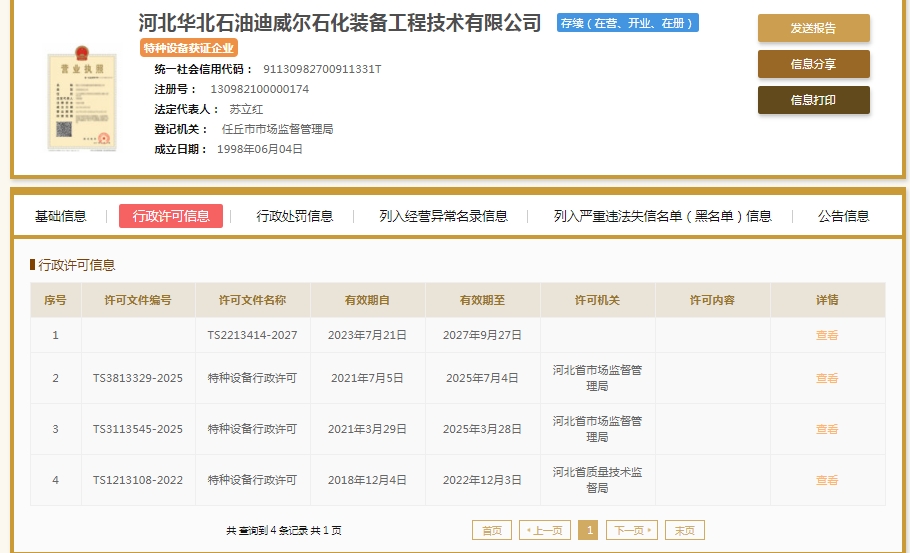Open the 列入经营异常名录信息 tab

click(x=443, y=216)
